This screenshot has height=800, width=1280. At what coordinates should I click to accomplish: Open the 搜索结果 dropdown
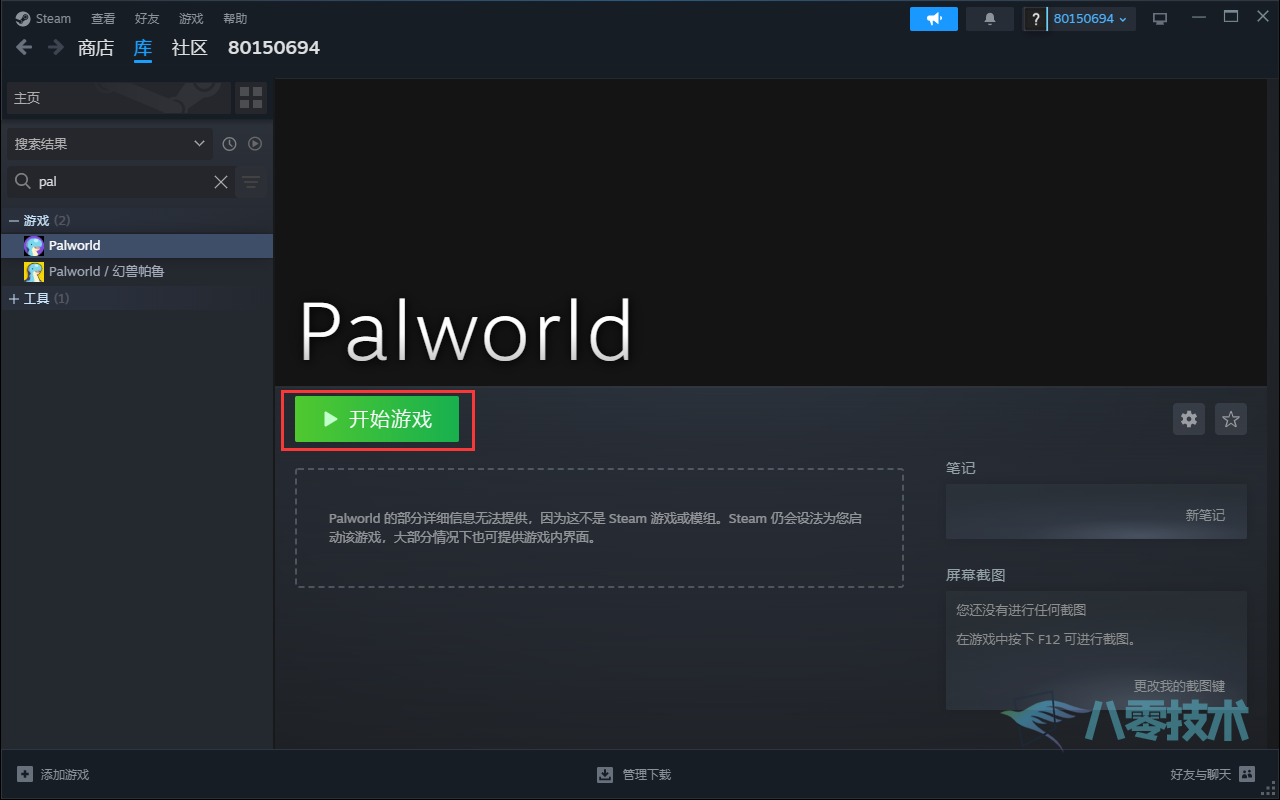coord(109,144)
